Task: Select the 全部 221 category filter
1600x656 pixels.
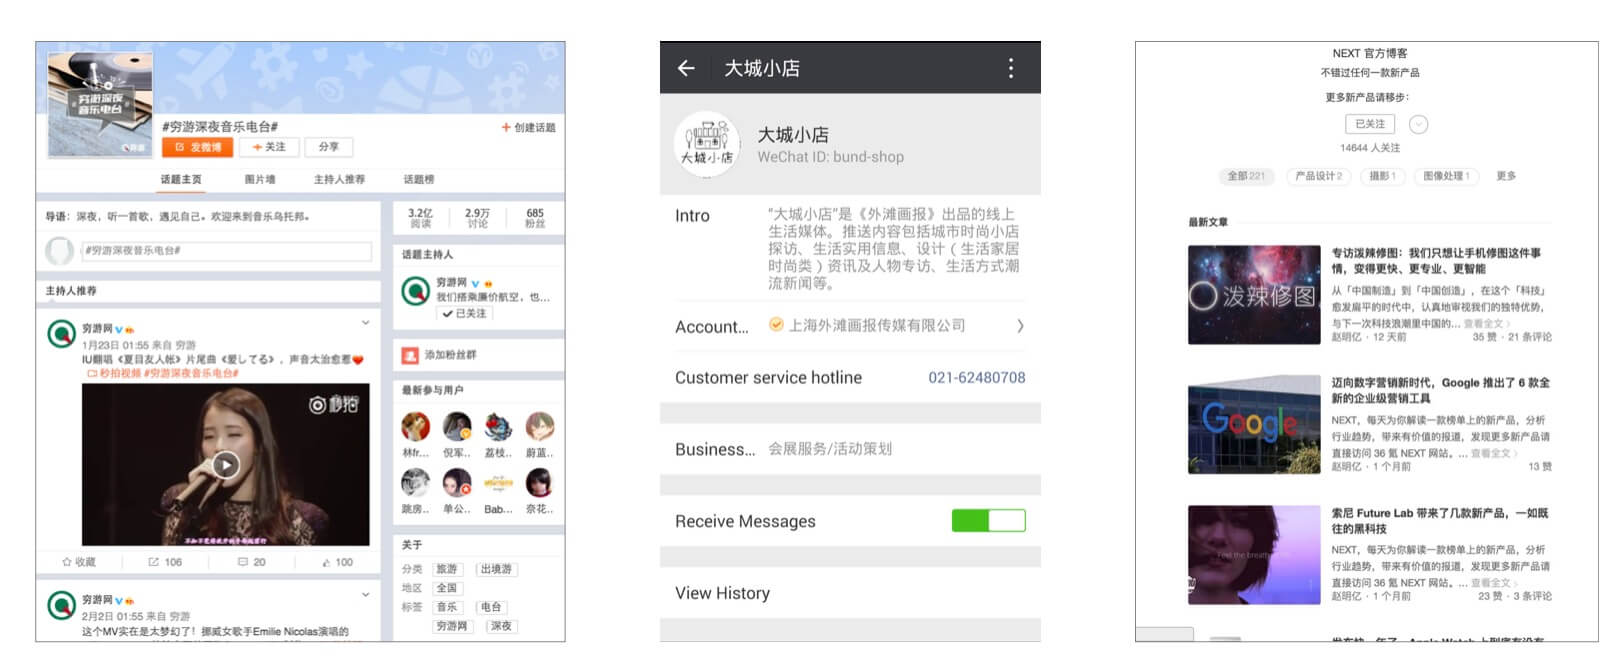Action: 1245,176
